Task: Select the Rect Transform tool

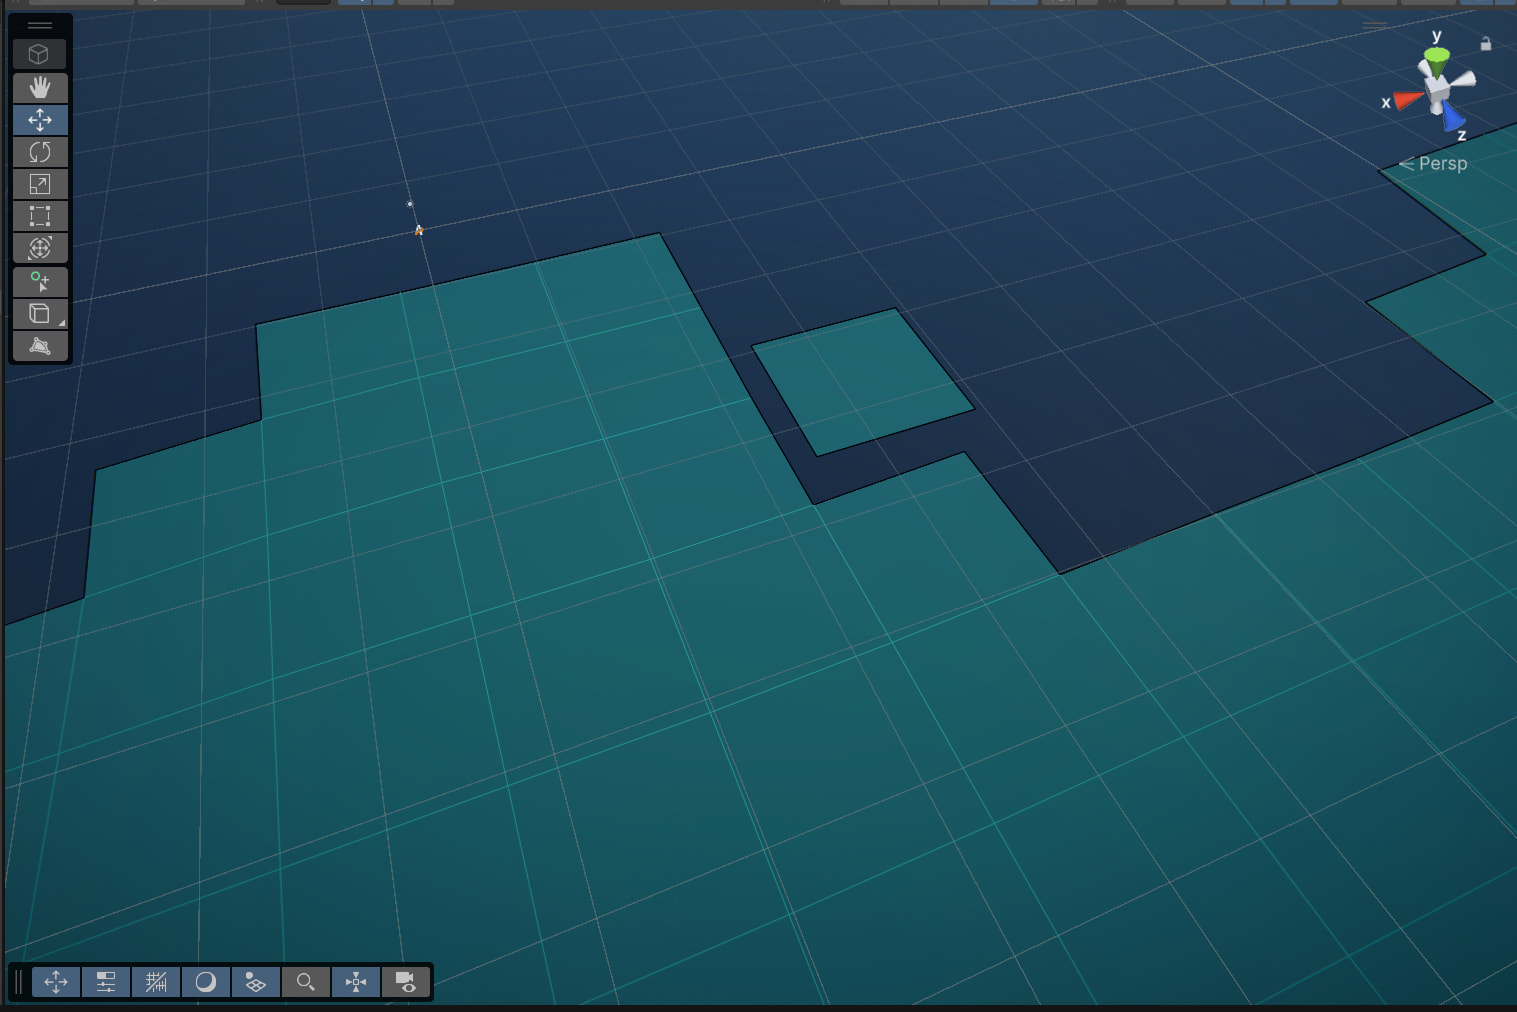Action: pyautogui.click(x=40, y=216)
